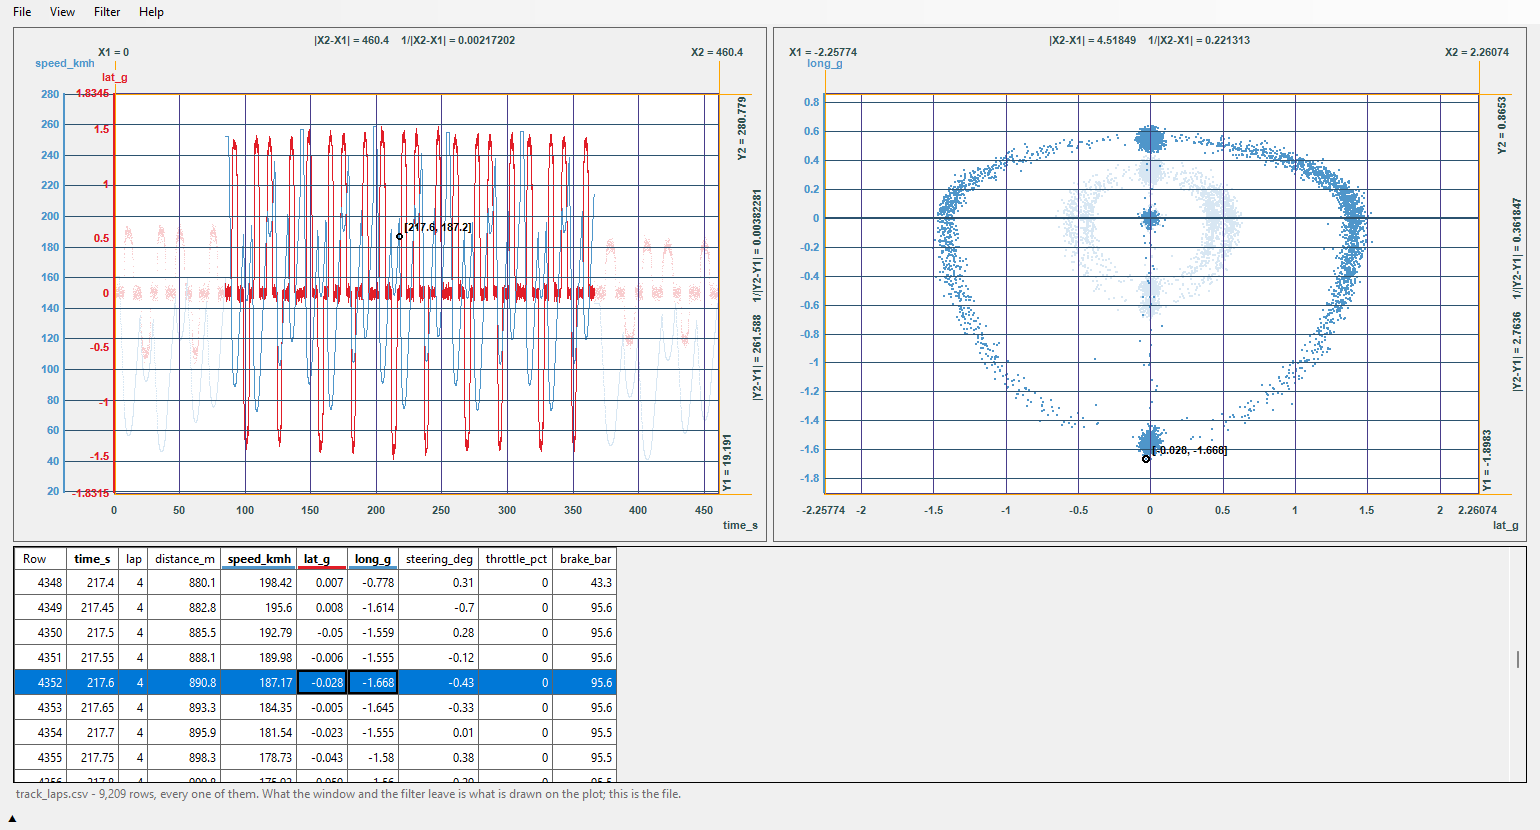Click the throttle_pct column header
Screen dimensions: 1540x830
click(x=516, y=559)
